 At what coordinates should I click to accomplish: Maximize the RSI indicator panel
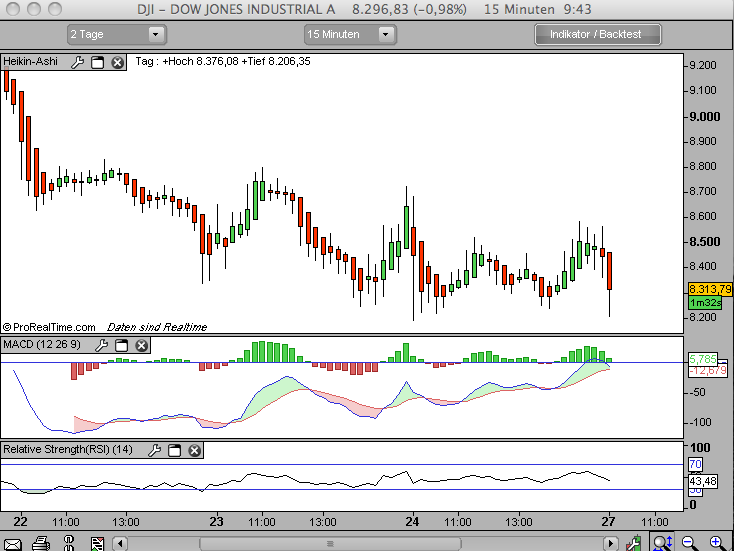pos(175,450)
